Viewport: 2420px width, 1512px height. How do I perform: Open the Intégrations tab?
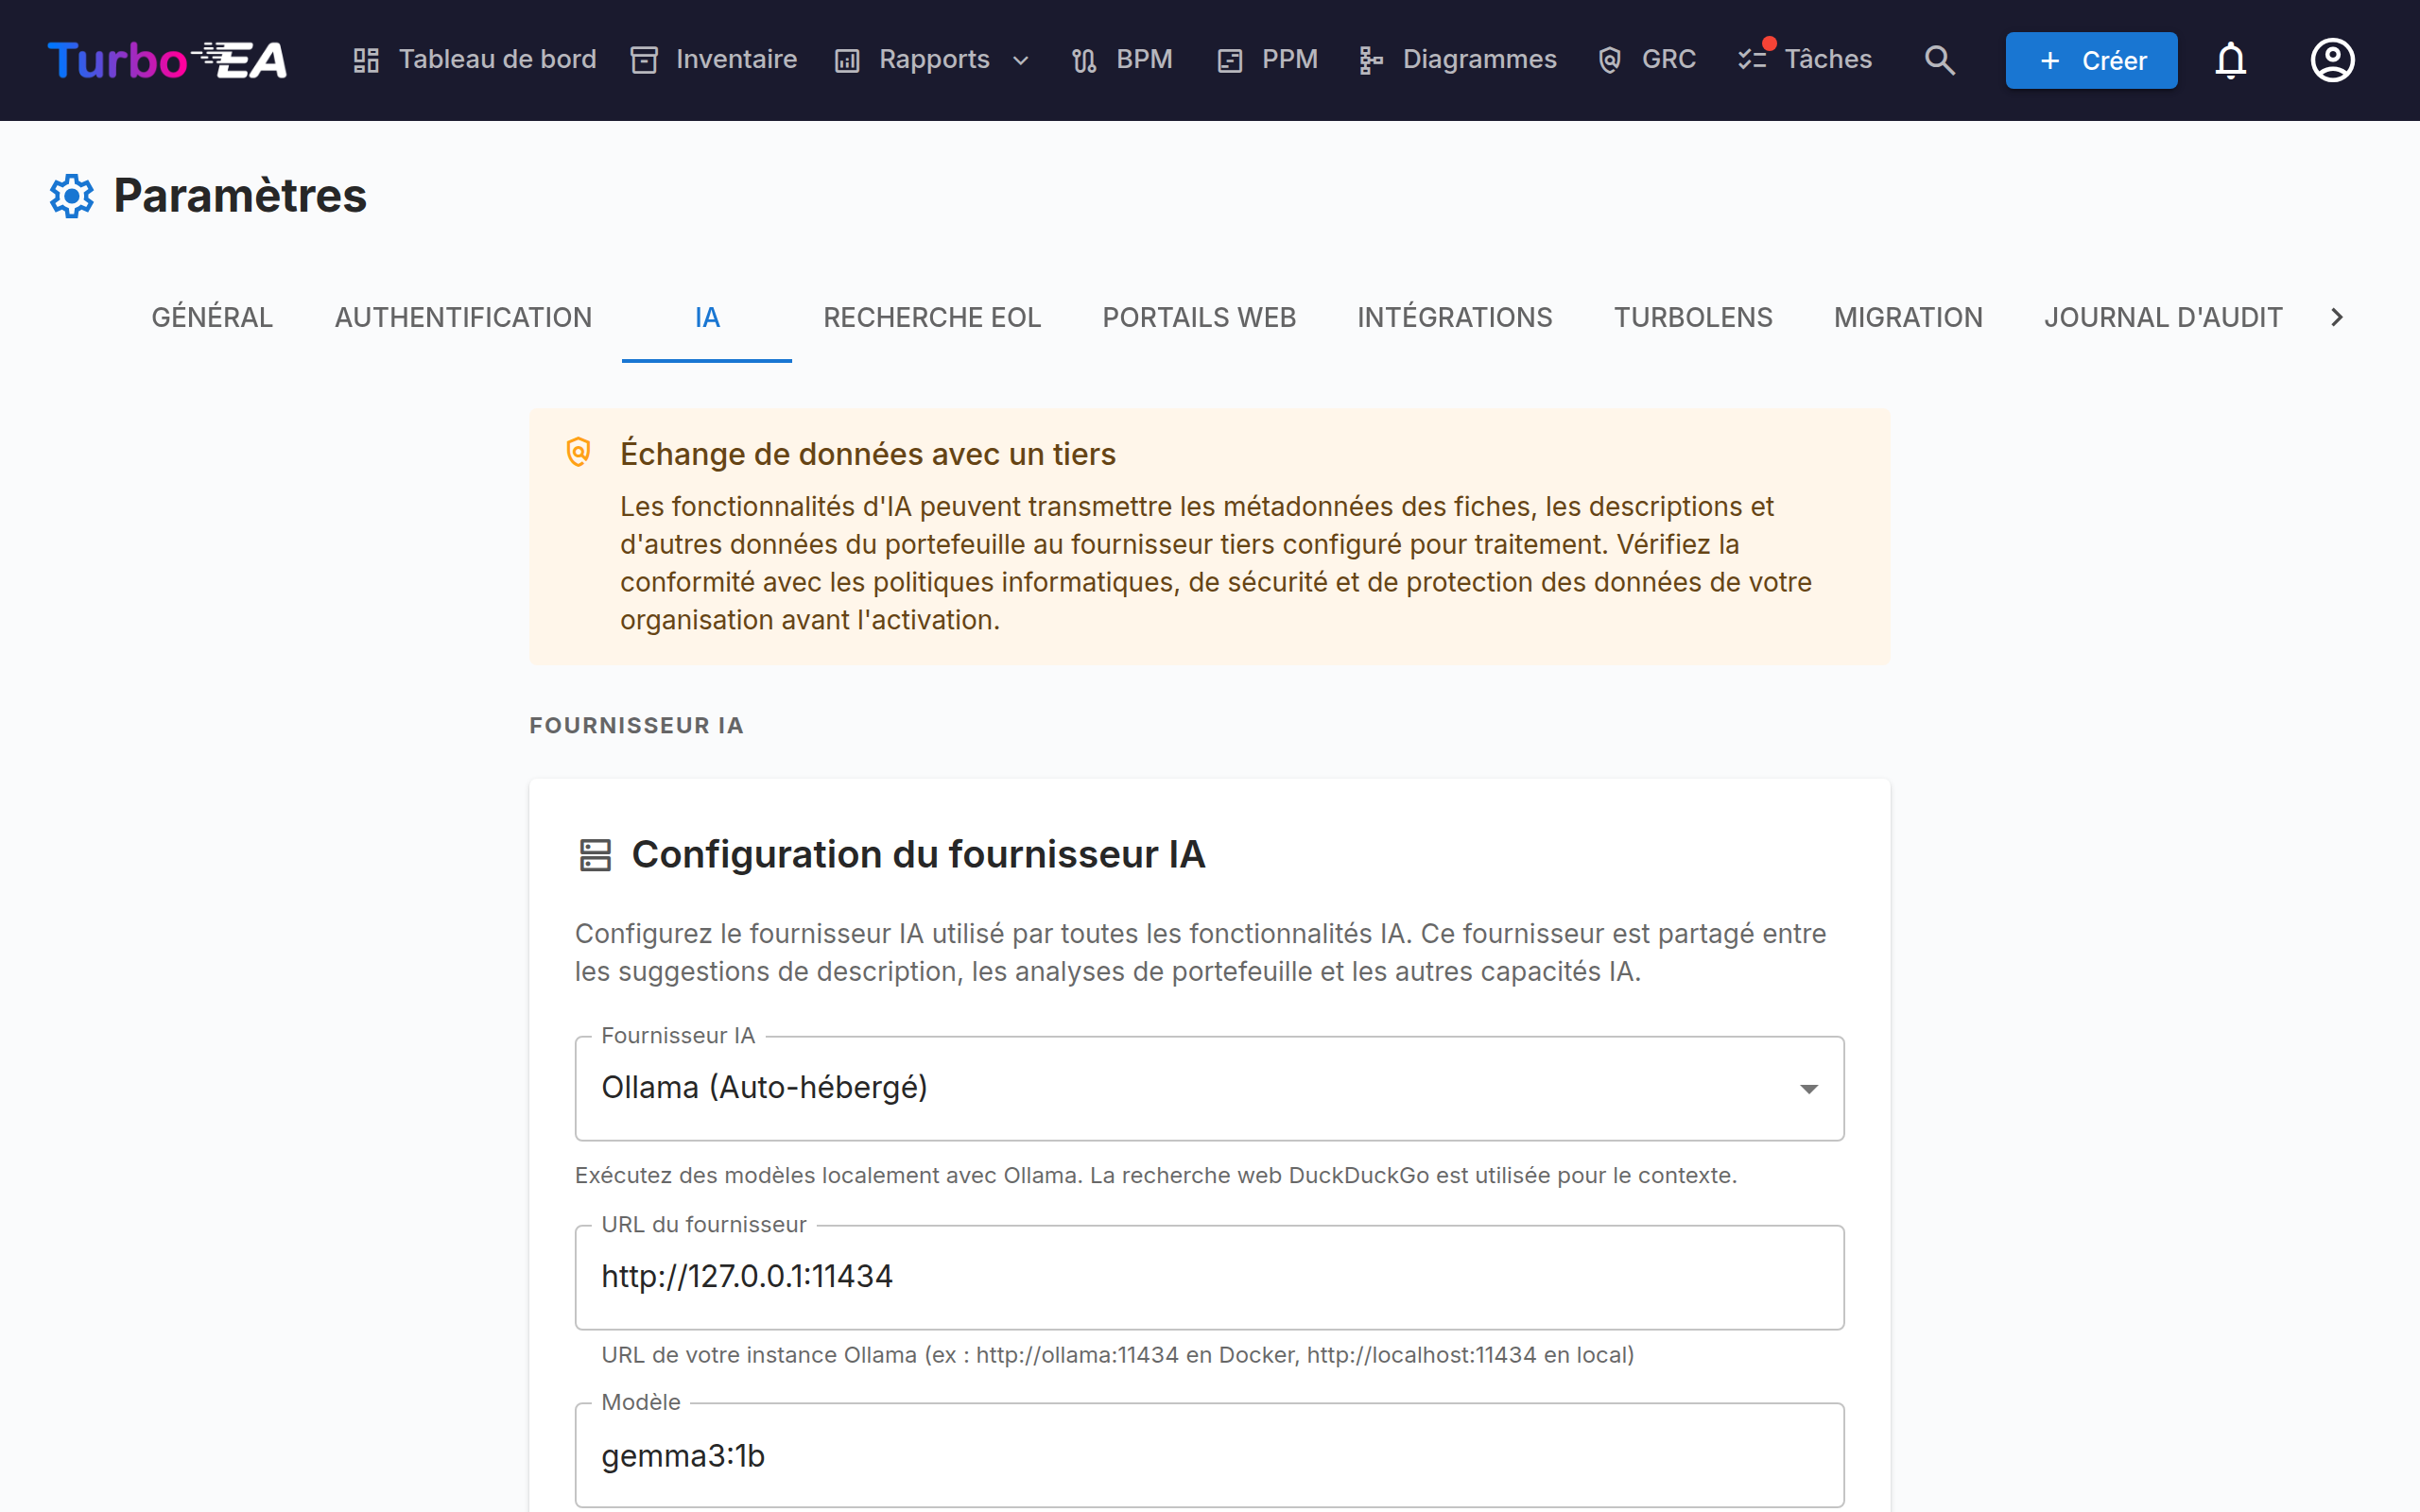click(x=1455, y=317)
